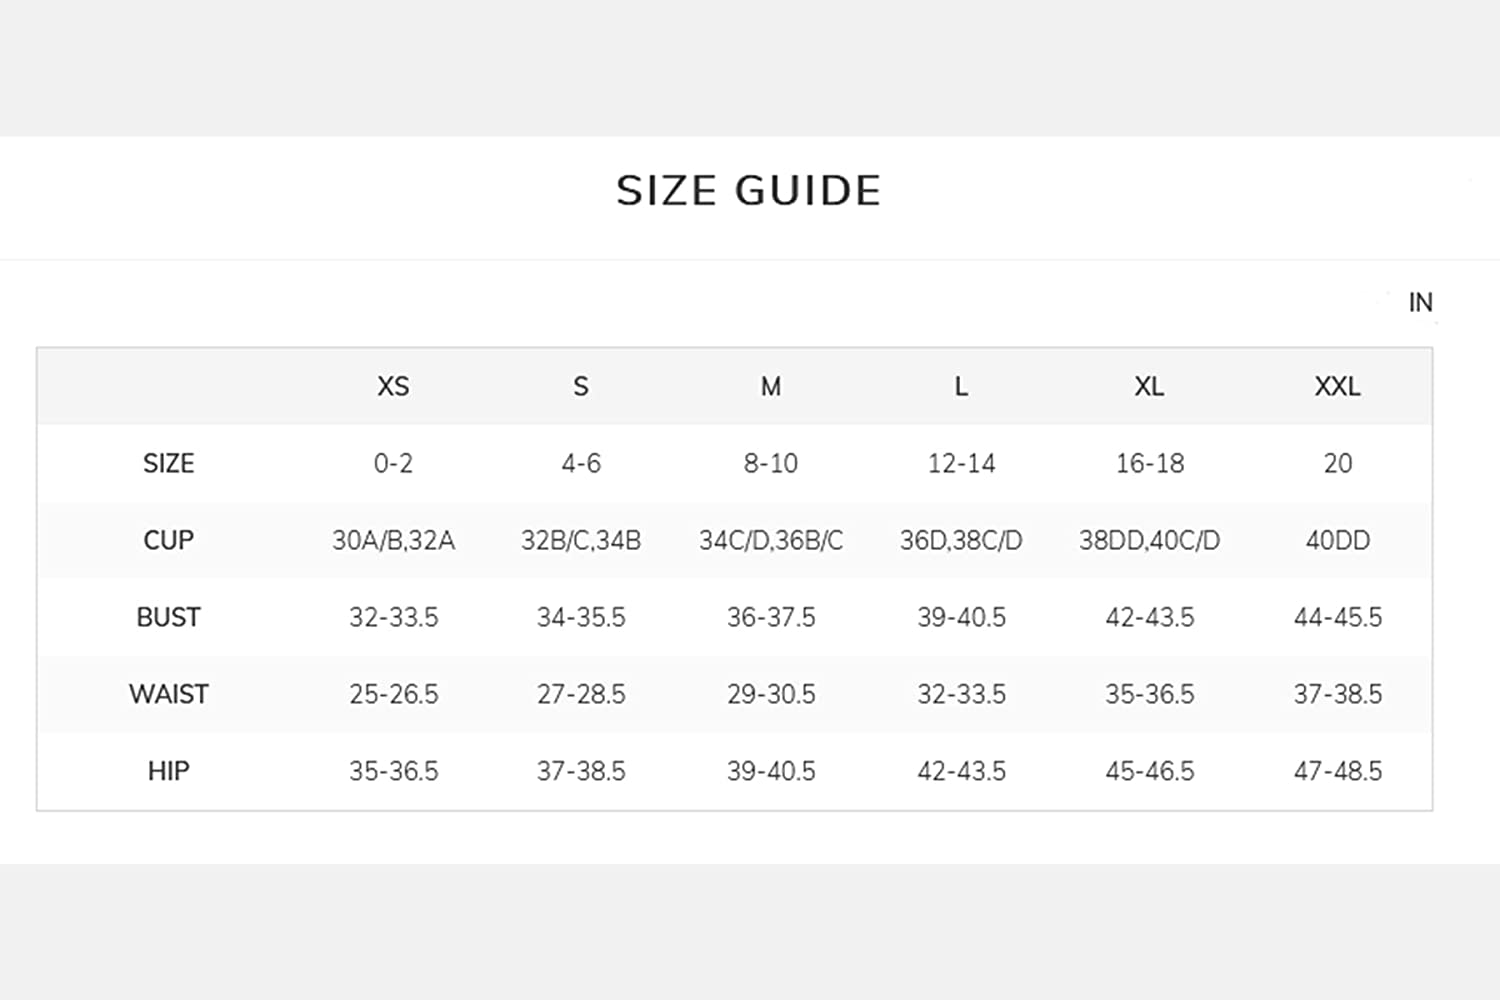Click the SIZE row label
Image resolution: width=1500 pixels, height=1000 pixels.
point(168,463)
